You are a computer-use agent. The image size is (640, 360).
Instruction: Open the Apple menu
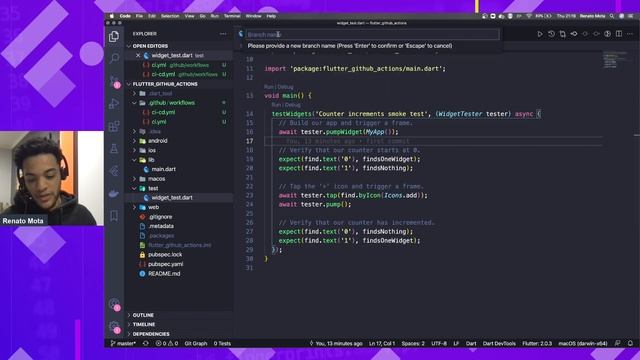pos(111,16)
